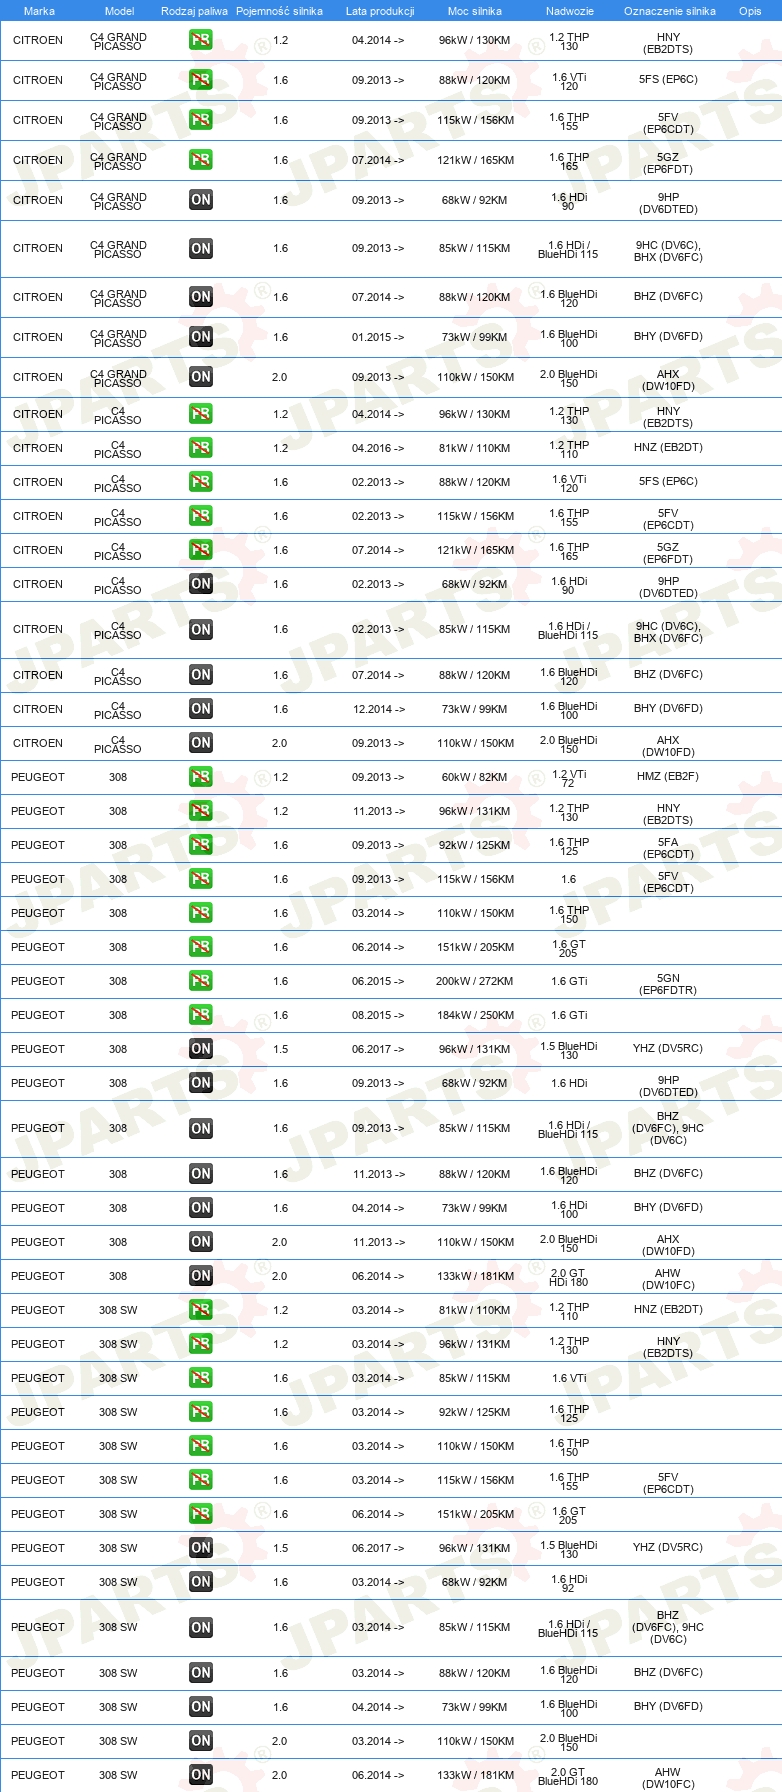Screen dimensions: 782x1792
Task: Click ON icon in 308 SW 88kW/120KM row
Action: pyautogui.click(x=201, y=1673)
